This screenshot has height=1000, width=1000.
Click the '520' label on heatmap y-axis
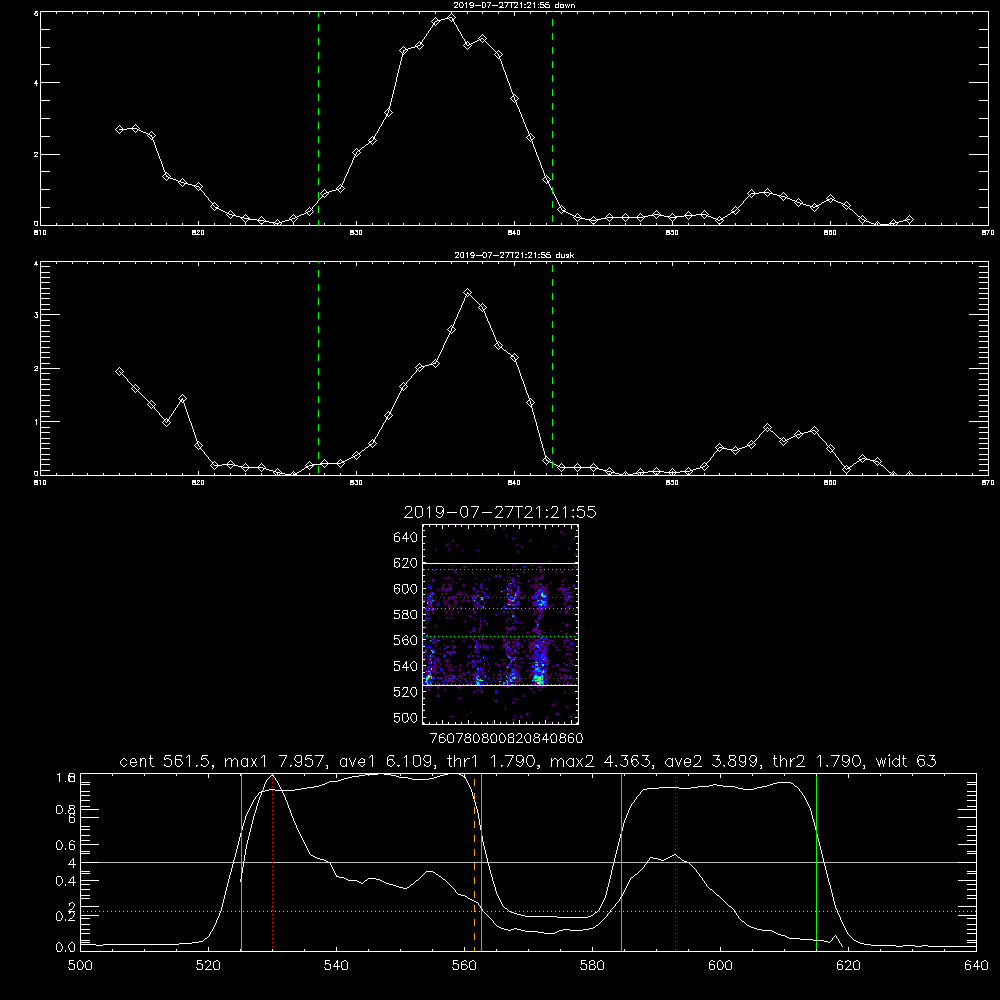coord(405,692)
